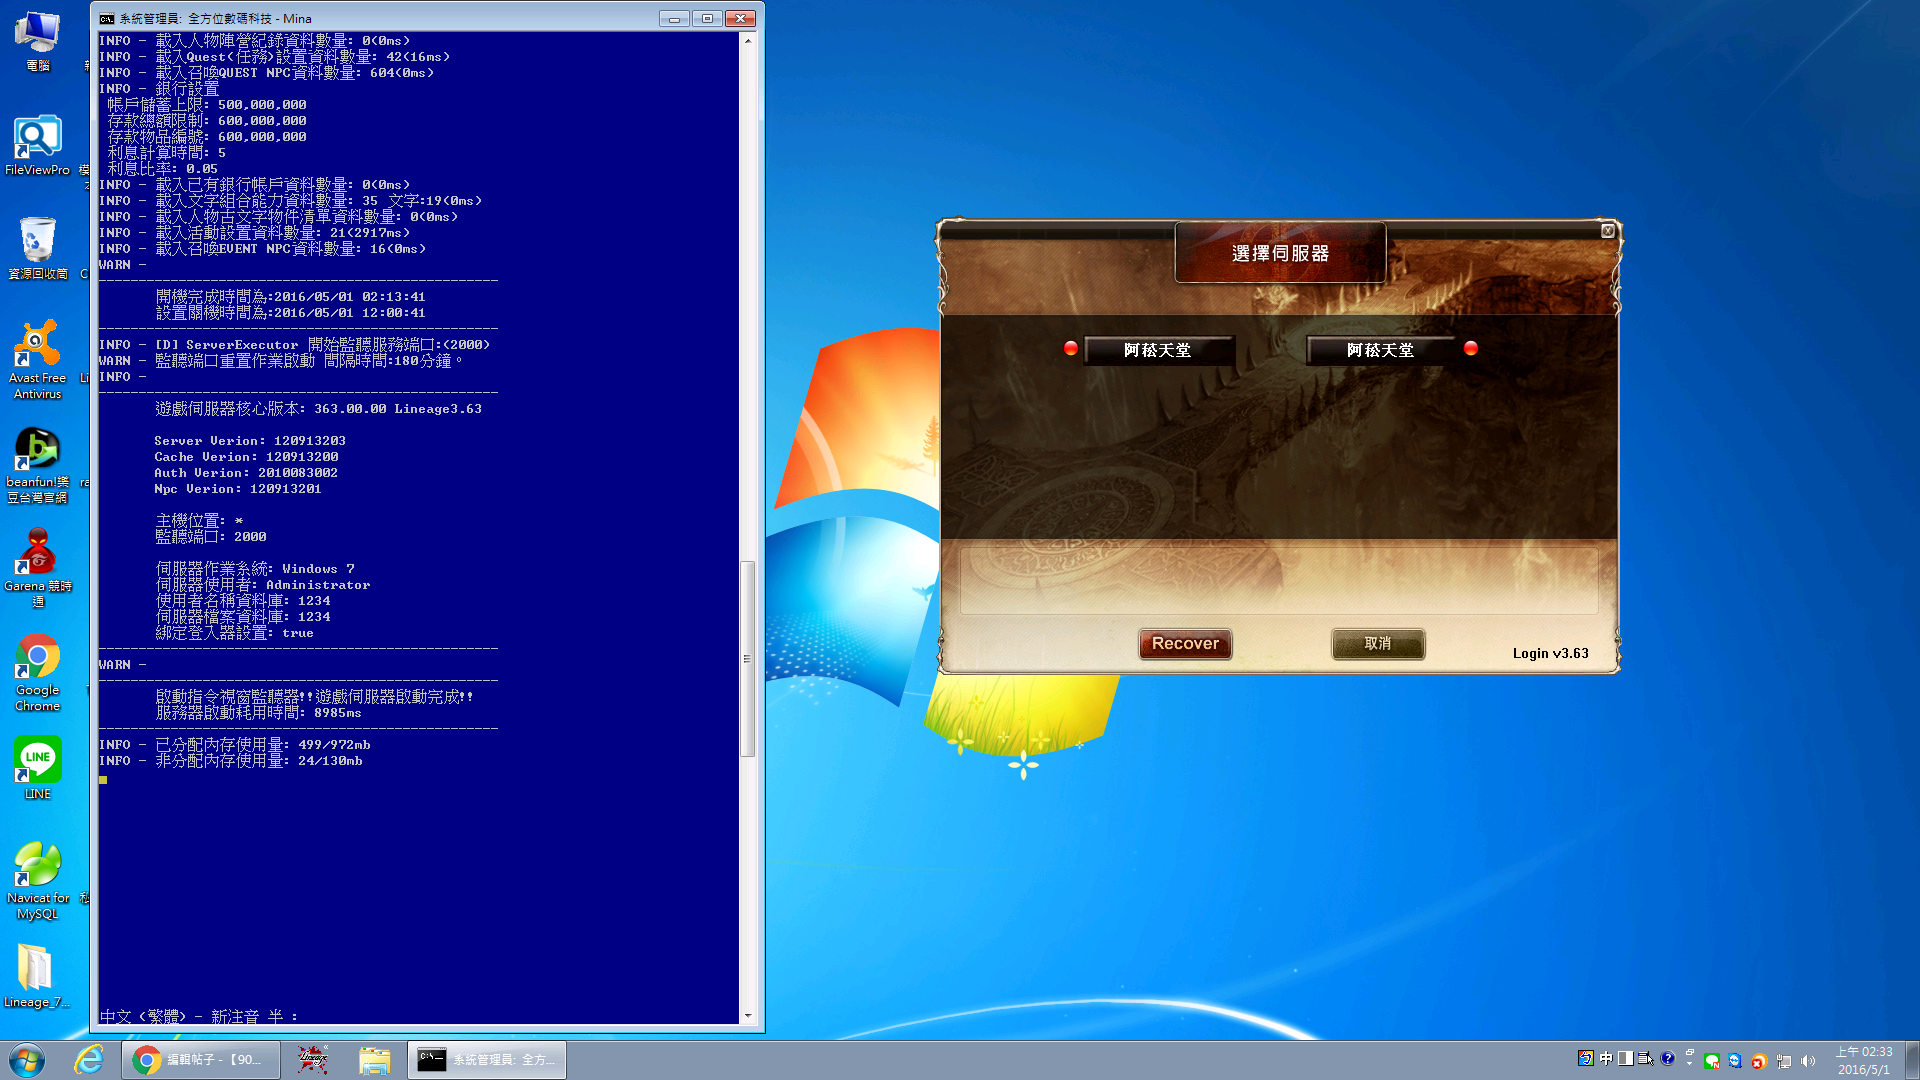This screenshot has width=1920, height=1080.
Task: Click the console line '利息比率: 0.05'
Action: point(162,169)
